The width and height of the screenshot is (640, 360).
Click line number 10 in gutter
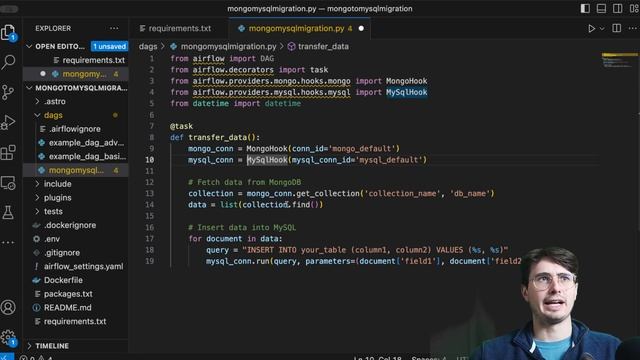click(150, 160)
